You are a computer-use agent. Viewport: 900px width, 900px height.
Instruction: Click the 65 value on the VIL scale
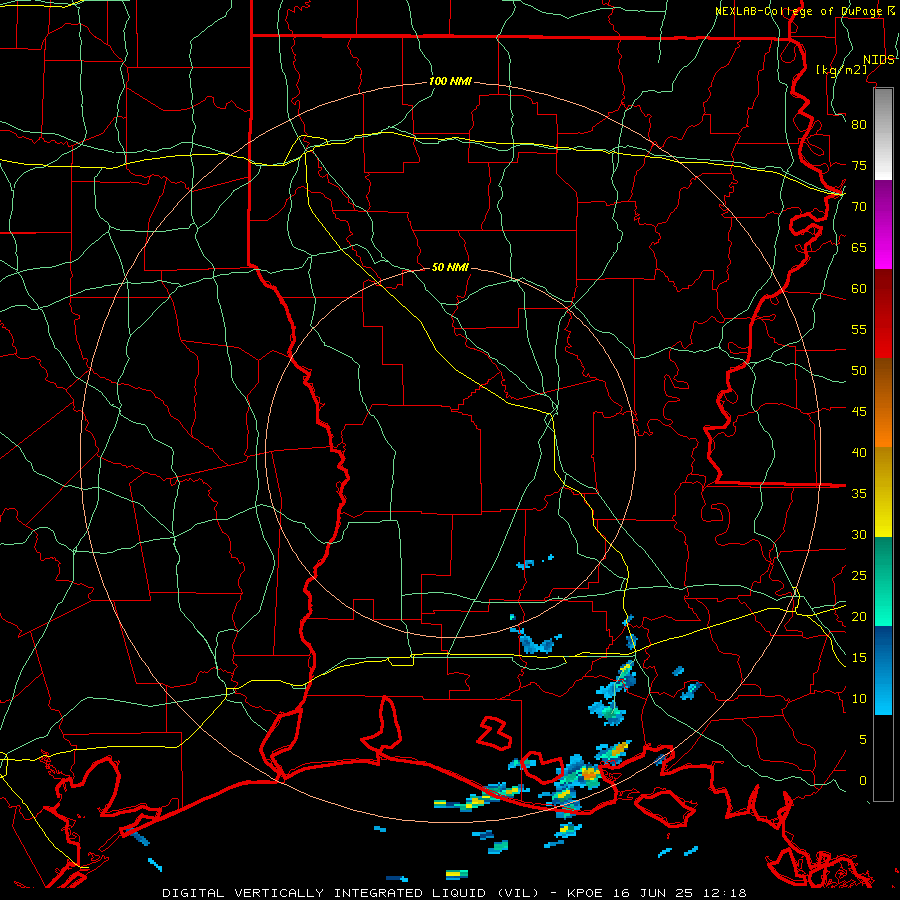859,248
